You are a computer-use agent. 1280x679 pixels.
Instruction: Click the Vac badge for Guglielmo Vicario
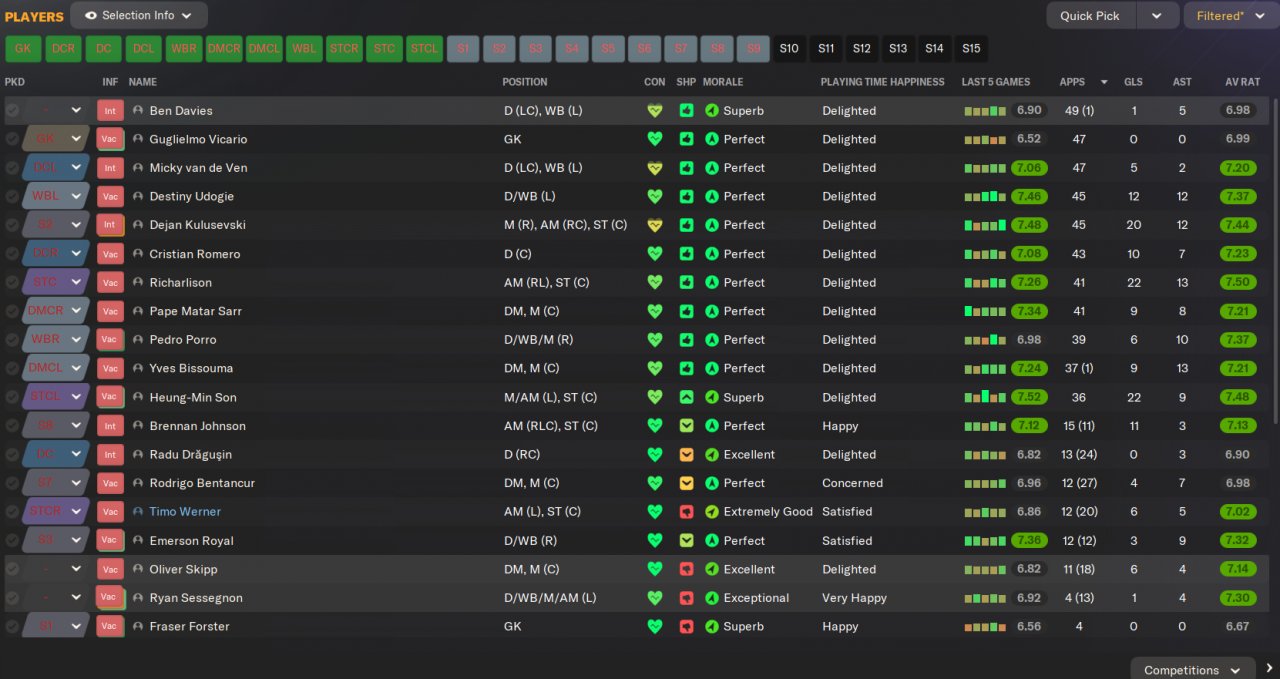(x=110, y=140)
